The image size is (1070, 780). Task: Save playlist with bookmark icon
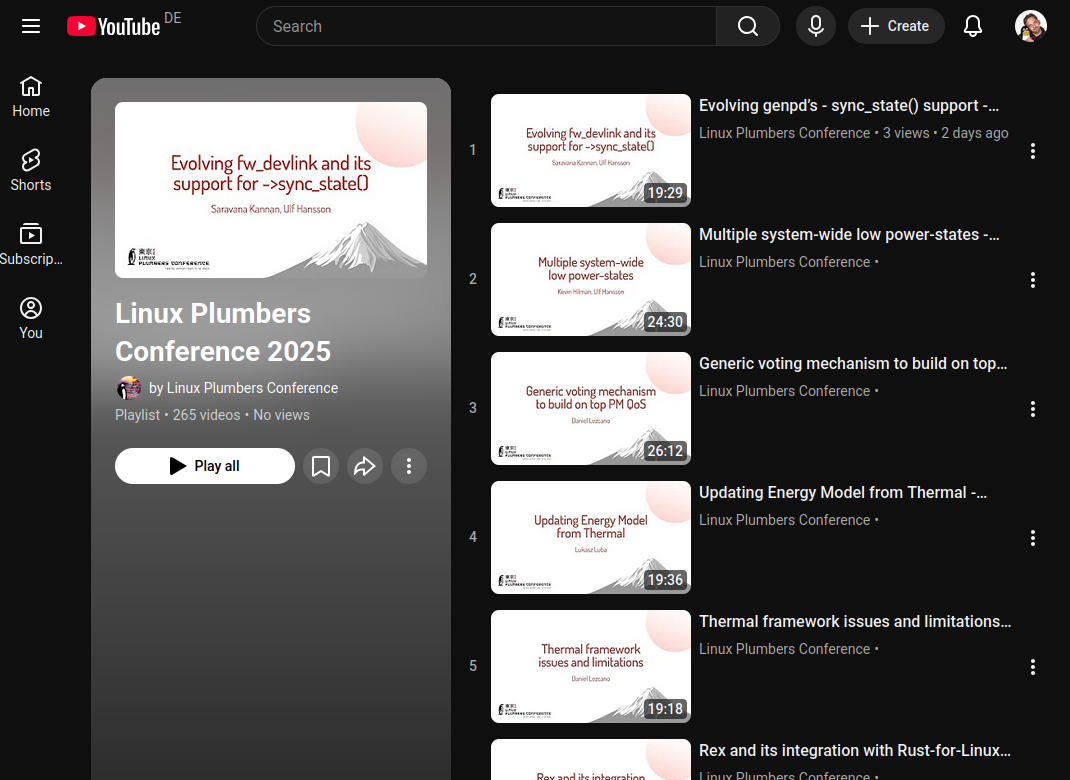(x=321, y=466)
